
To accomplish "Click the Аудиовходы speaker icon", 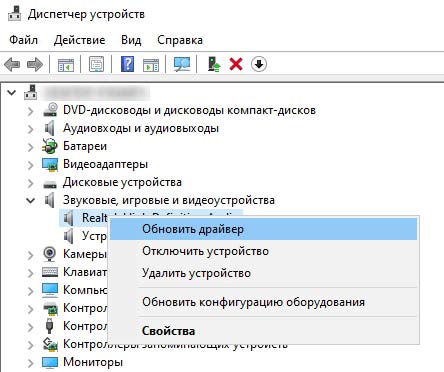I will click(49, 128).
